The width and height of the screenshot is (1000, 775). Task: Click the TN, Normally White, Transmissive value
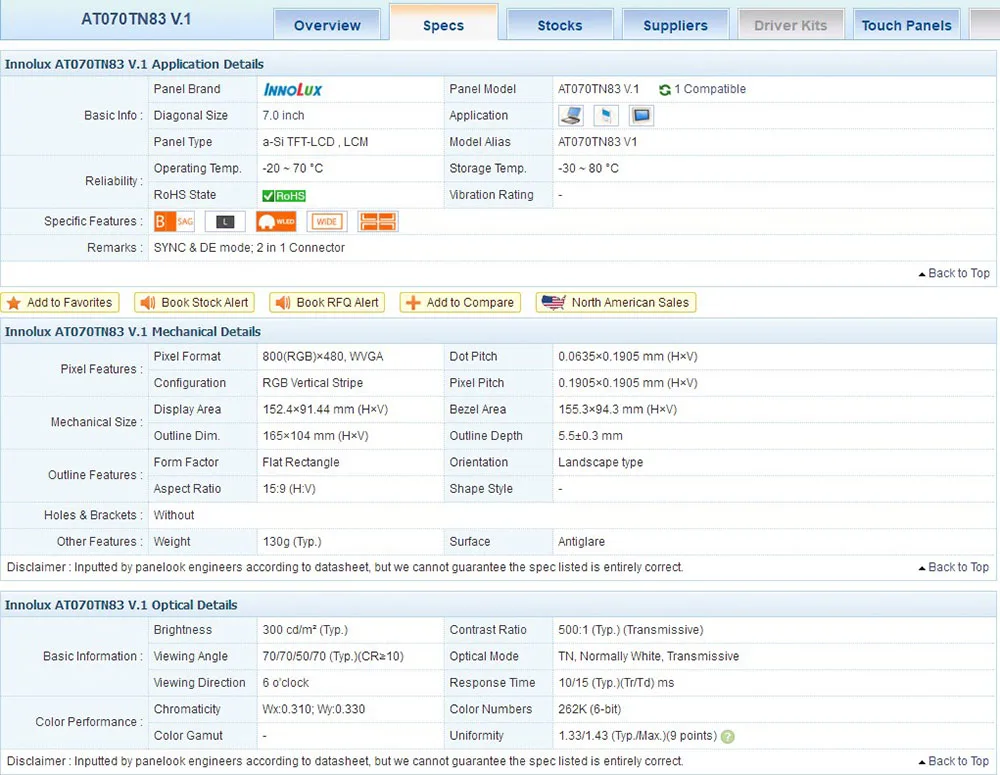649,656
